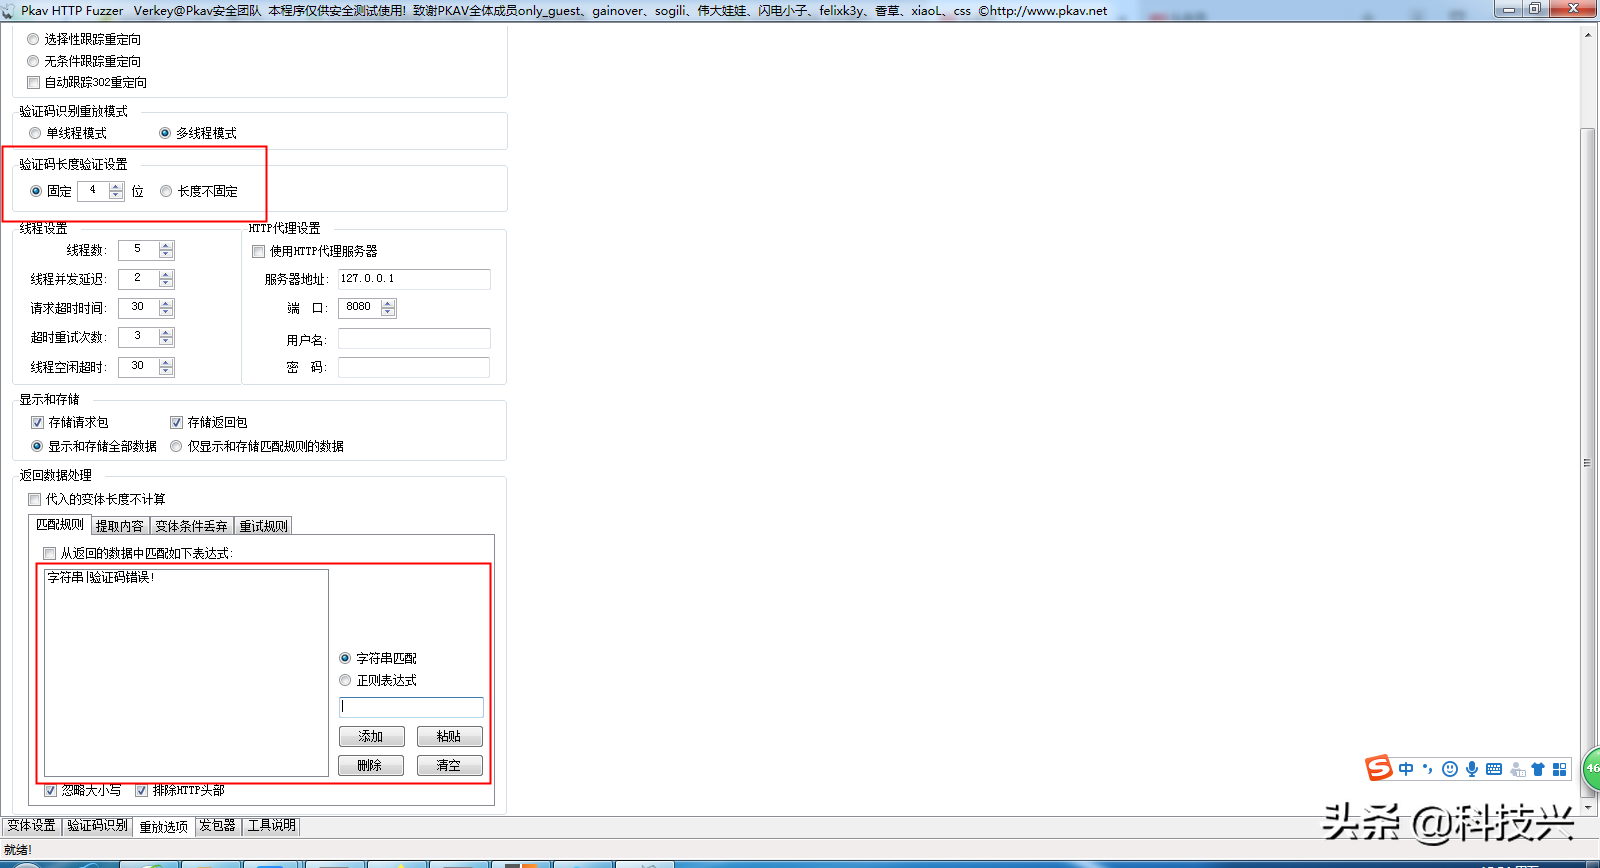Click the vertical scrollbar thumb

tap(1587, 462)
